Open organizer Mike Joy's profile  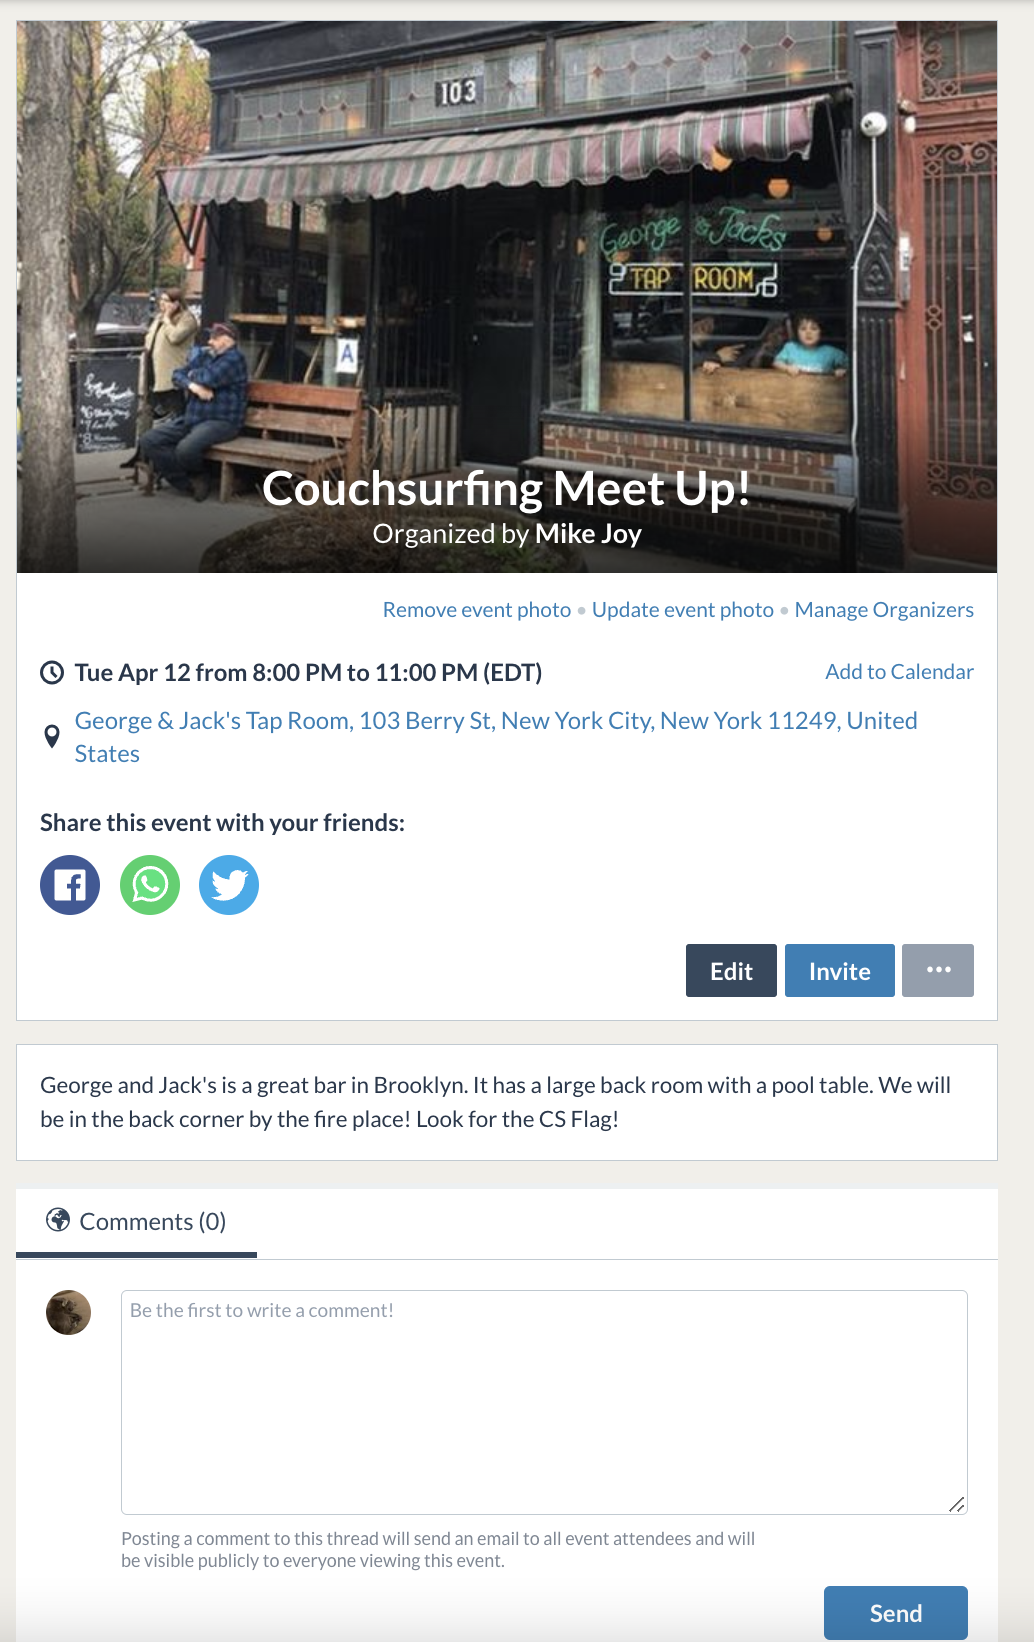coord(588,534)
